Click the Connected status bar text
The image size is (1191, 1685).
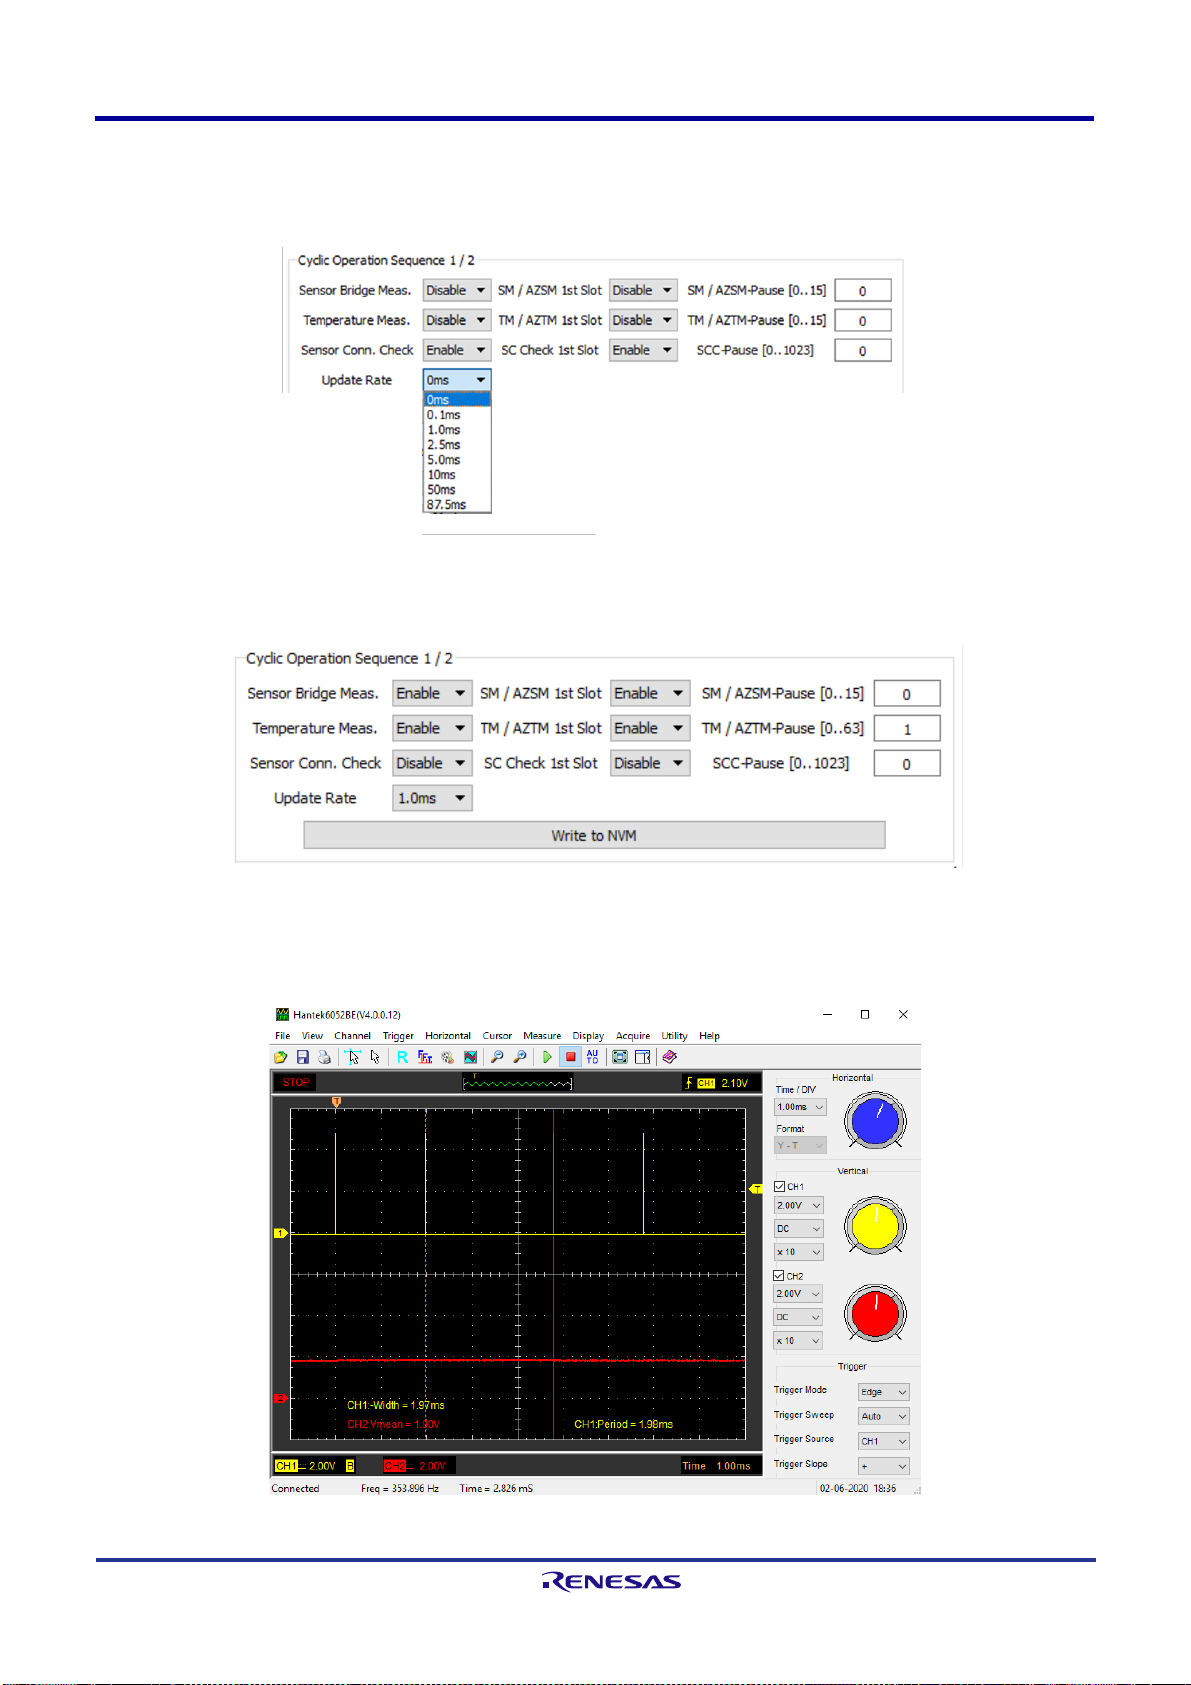coord(295,1488)
